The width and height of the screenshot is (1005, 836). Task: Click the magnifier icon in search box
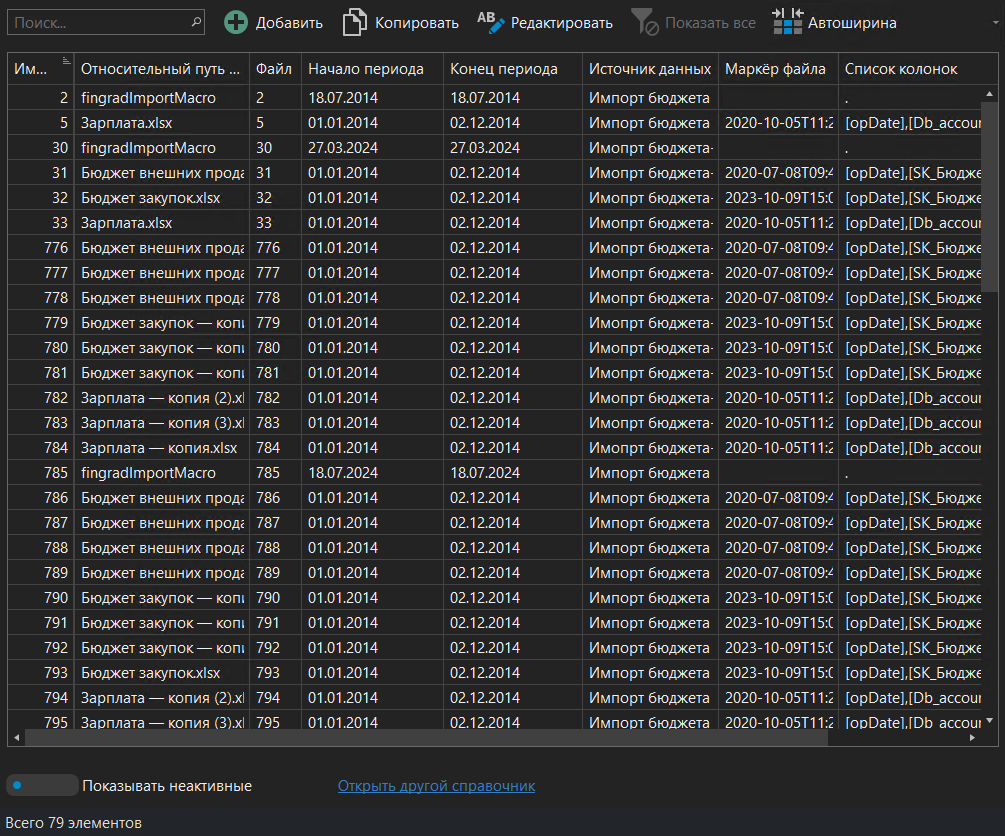pyautogui.click(x=194, y=21)
